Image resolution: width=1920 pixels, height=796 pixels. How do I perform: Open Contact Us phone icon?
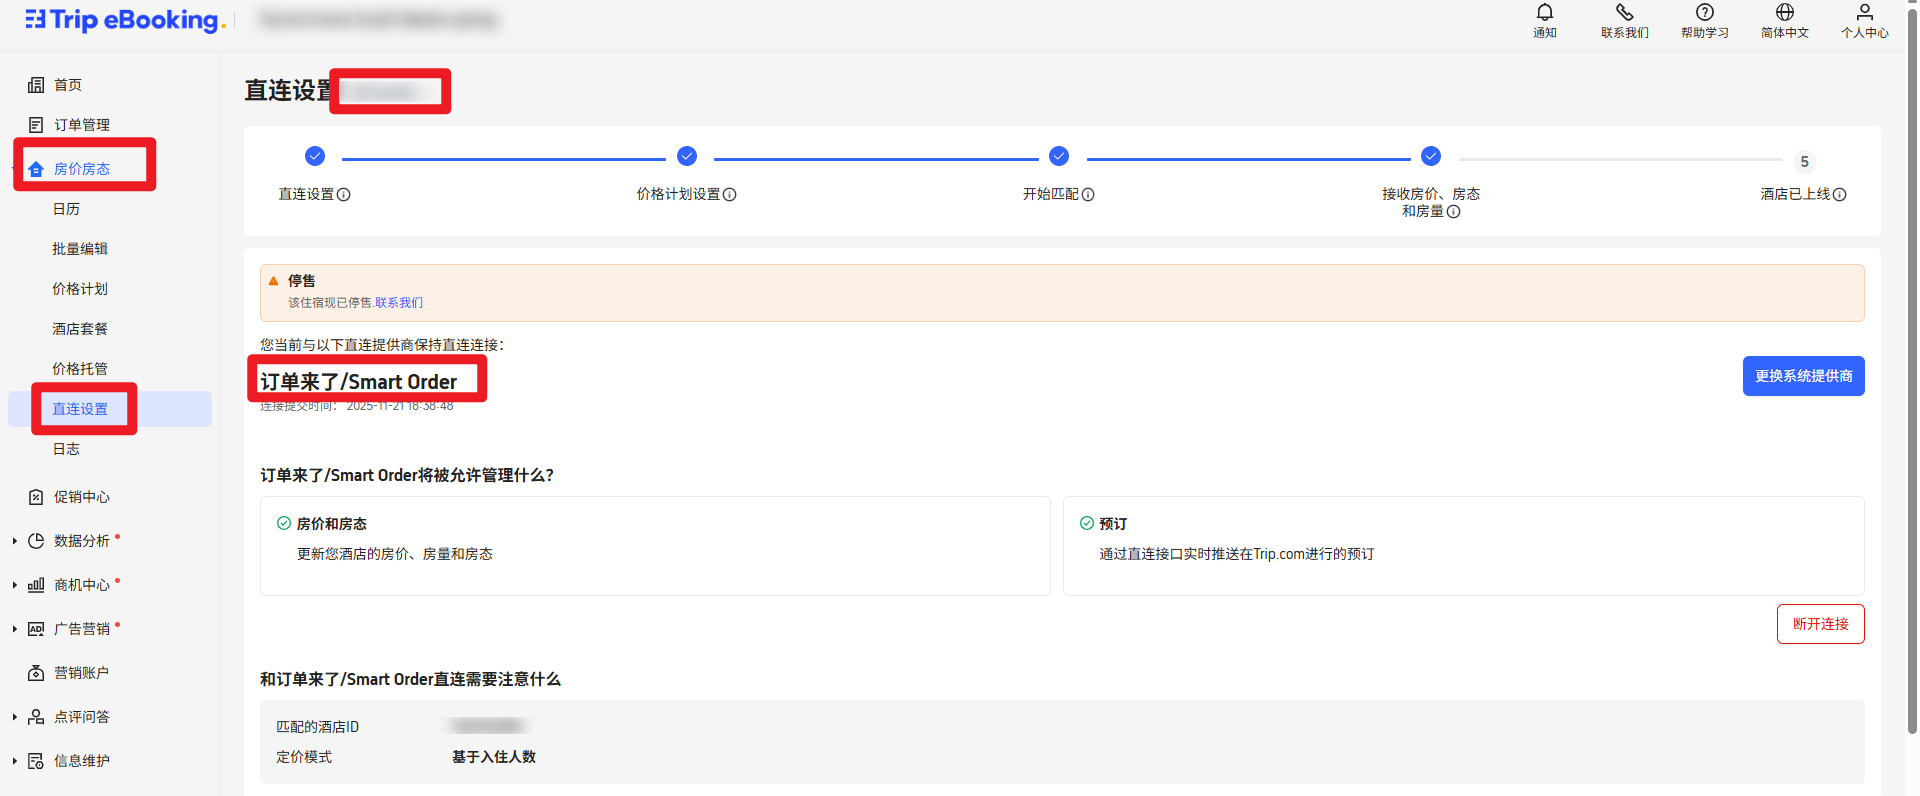click(x=1624, y=13)
